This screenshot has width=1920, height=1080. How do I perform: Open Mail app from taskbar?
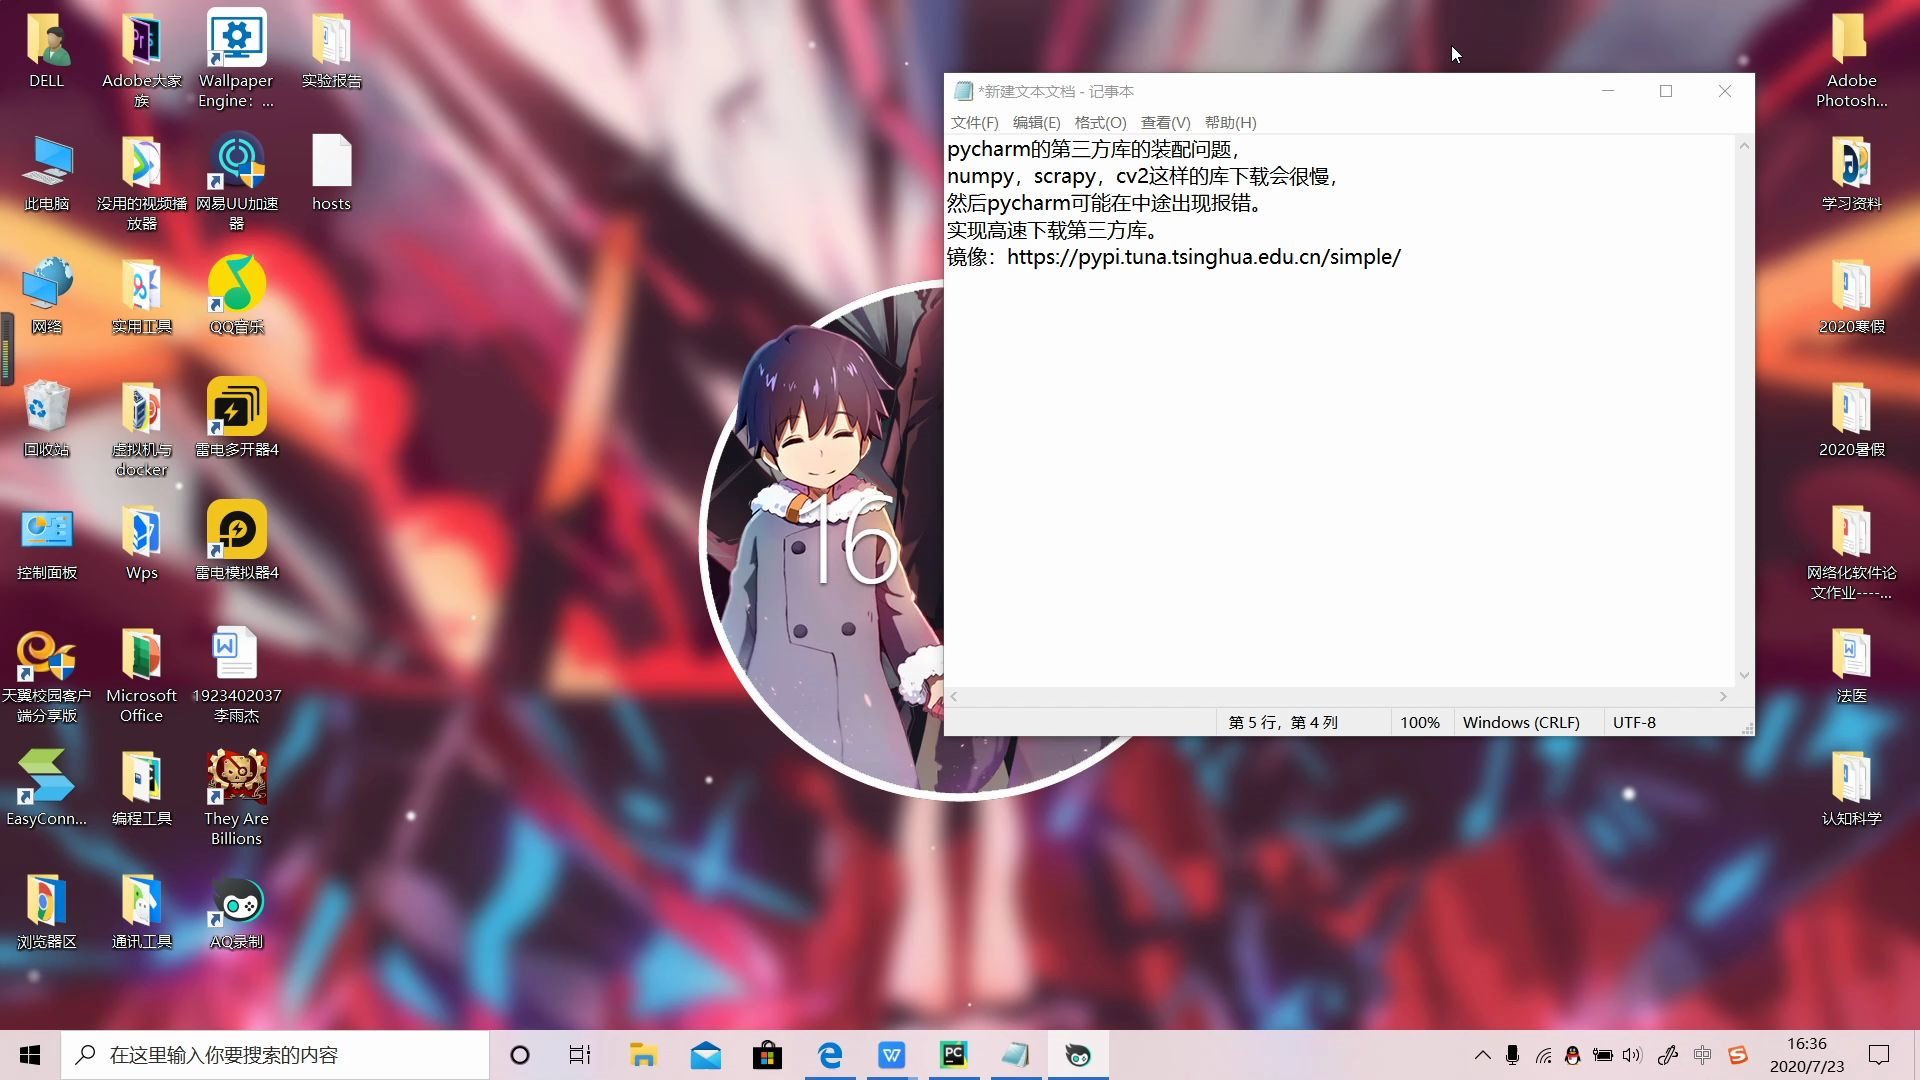point(705,1055)
